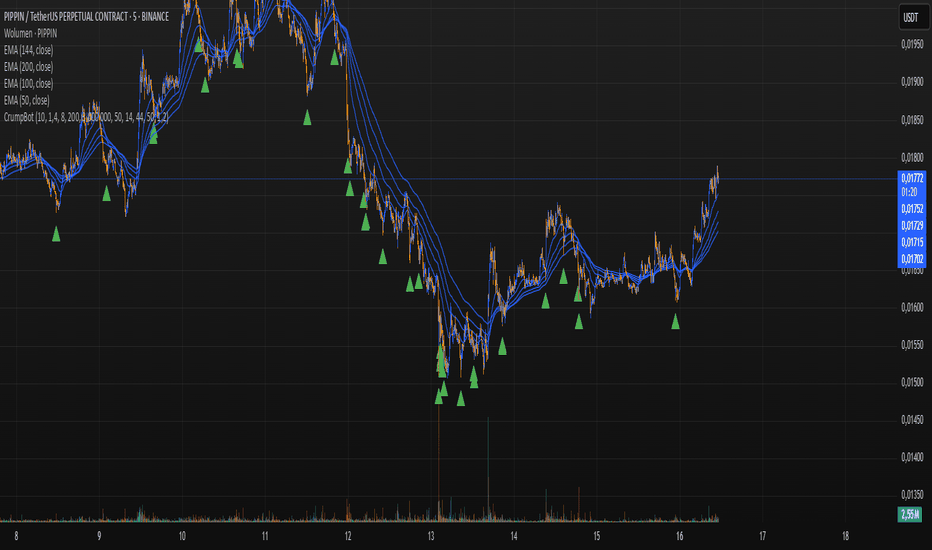This screenshot has width=932, height=550.
Task: Click the PIPPIN / TetherUS PERPETUAL CONTRACT title
Action: pyautogui.click(x=86, y=17)
